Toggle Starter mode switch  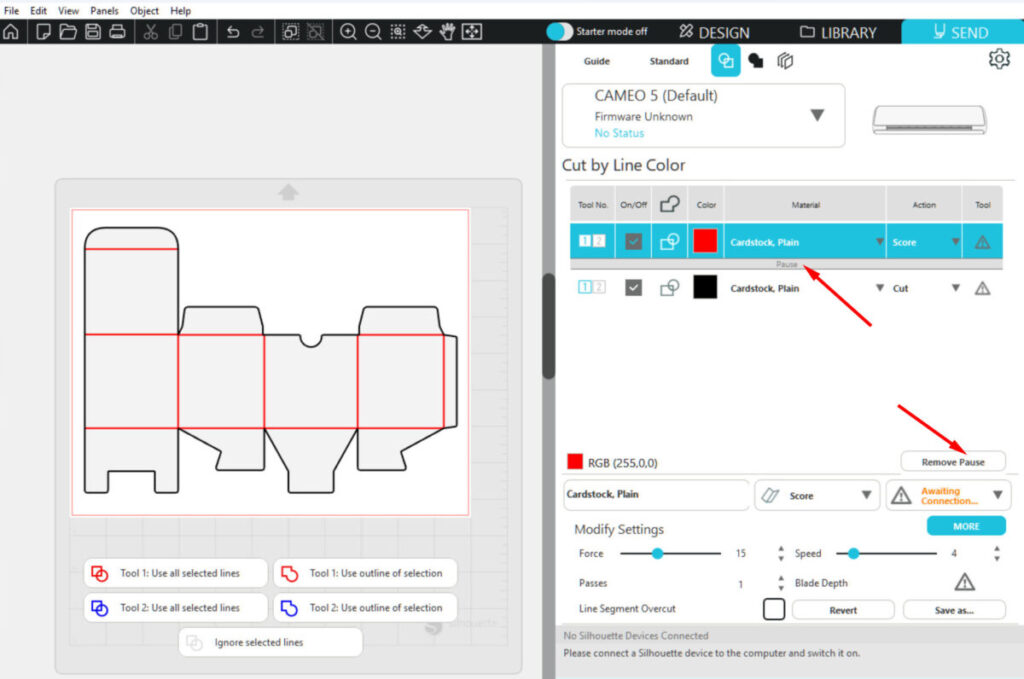[x=560, y=32]
